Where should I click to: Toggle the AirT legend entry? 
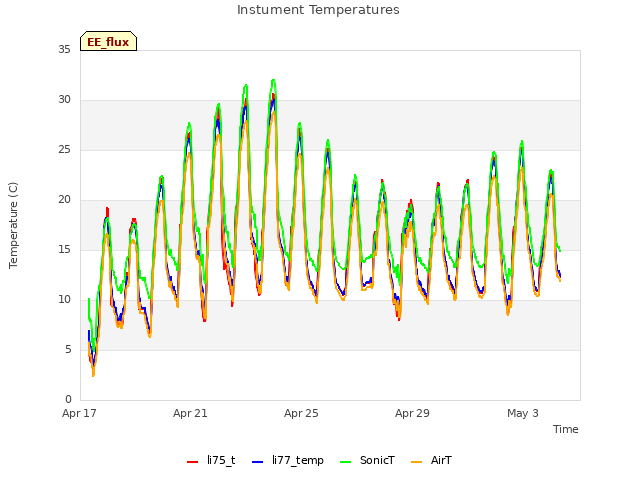[x=431, y=460]
